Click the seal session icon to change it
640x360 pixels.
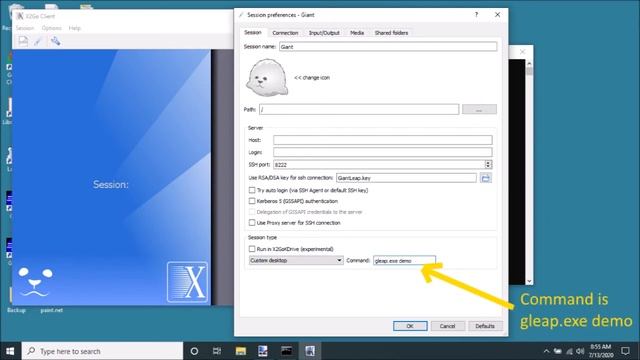coord(267,78)
